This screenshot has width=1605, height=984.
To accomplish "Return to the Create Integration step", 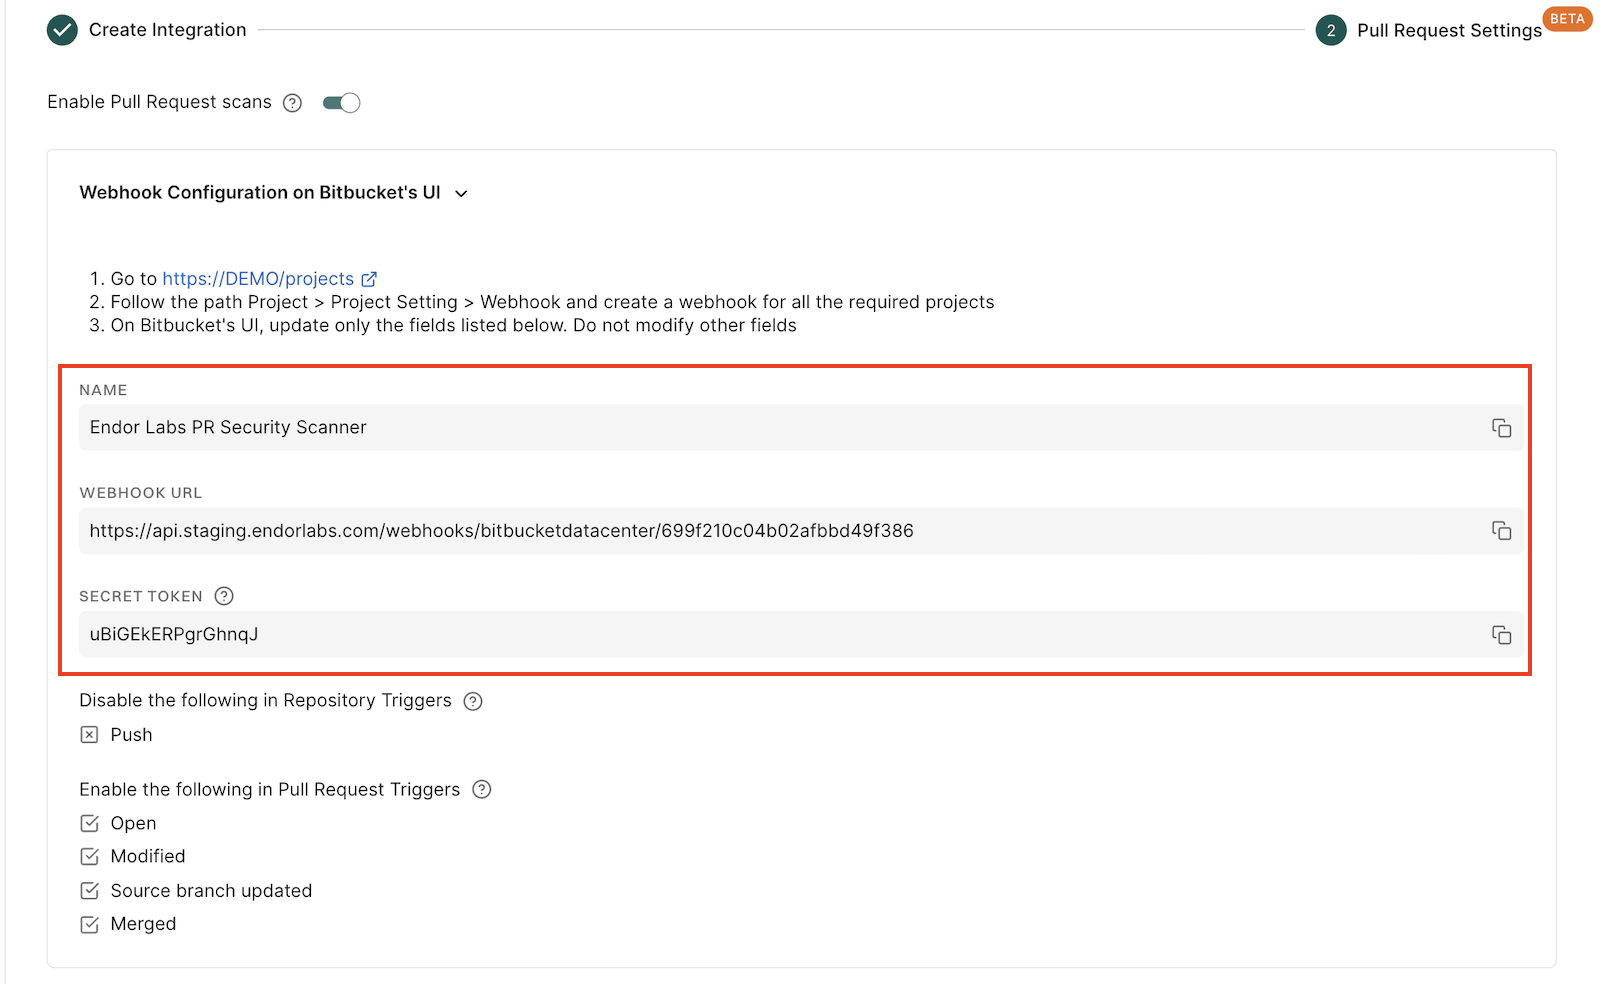I will click(x=166, y=30).
